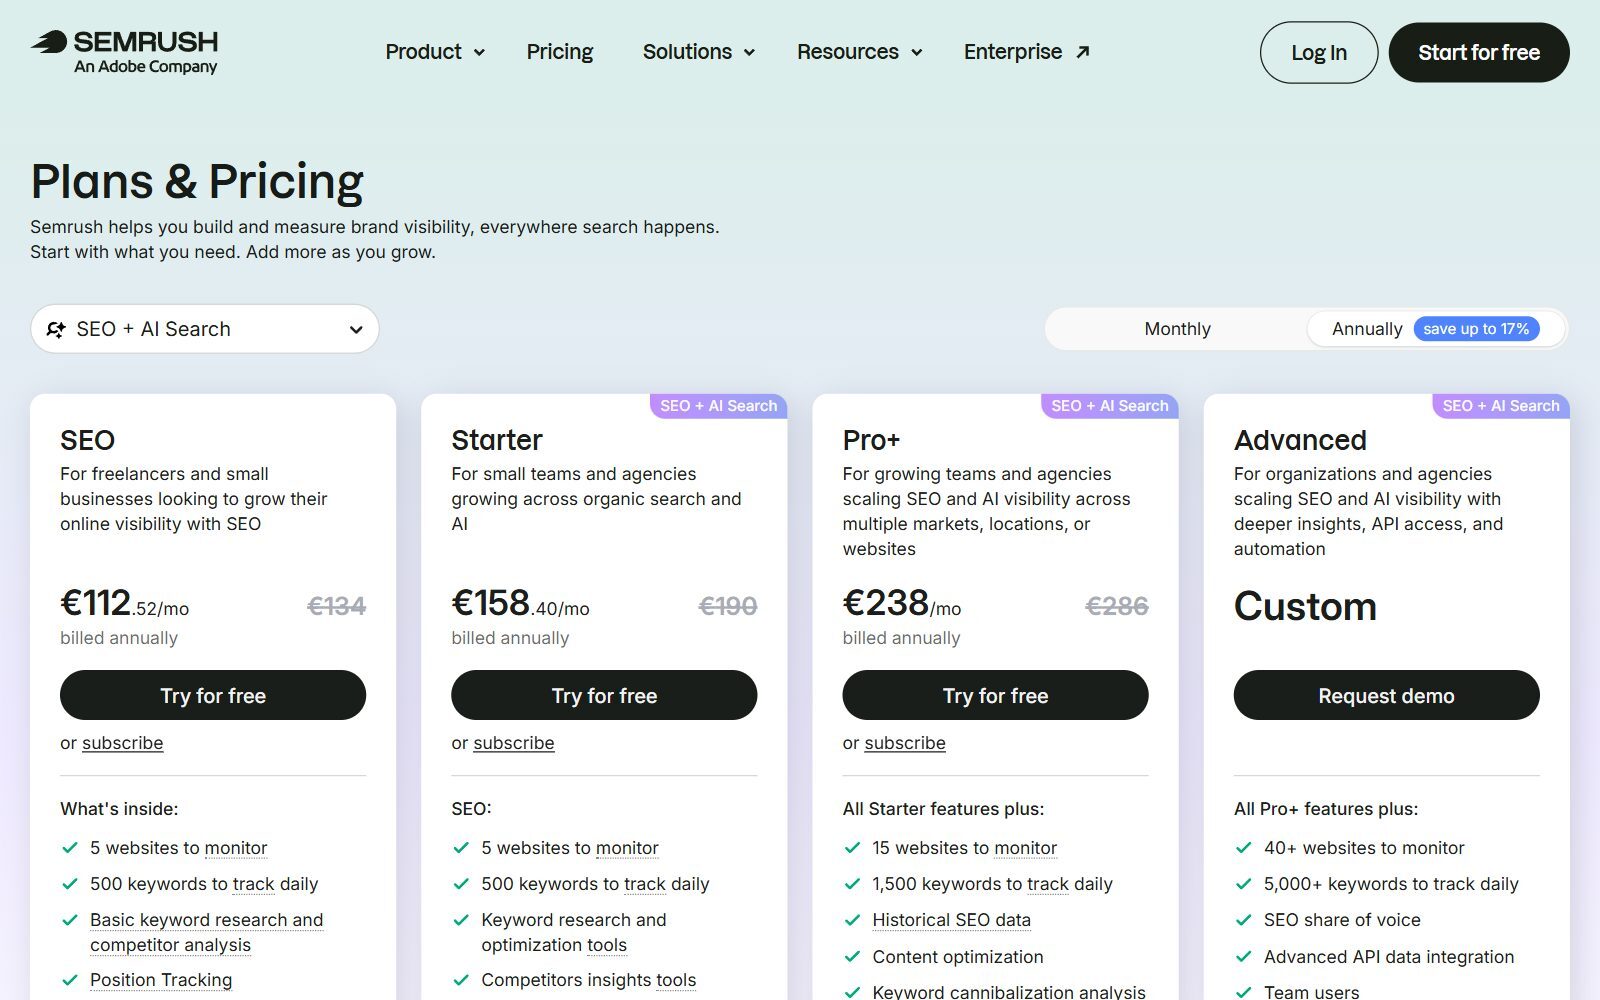
Task: Click 'Competitors insights tools' feature
Action: [x=589, y=980]
